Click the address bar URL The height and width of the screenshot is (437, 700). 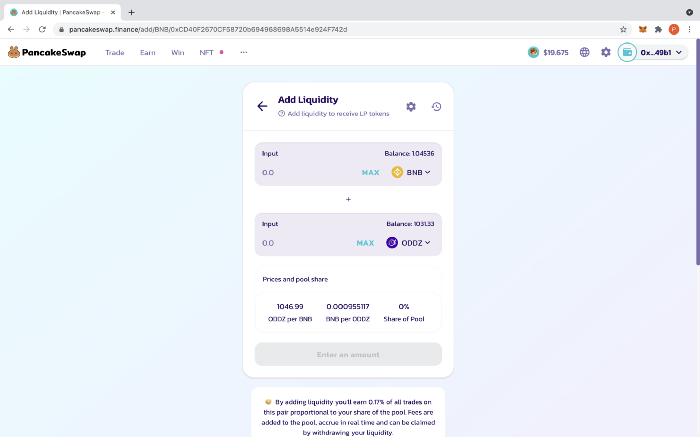pyautogui.click(x=208, y=29)
